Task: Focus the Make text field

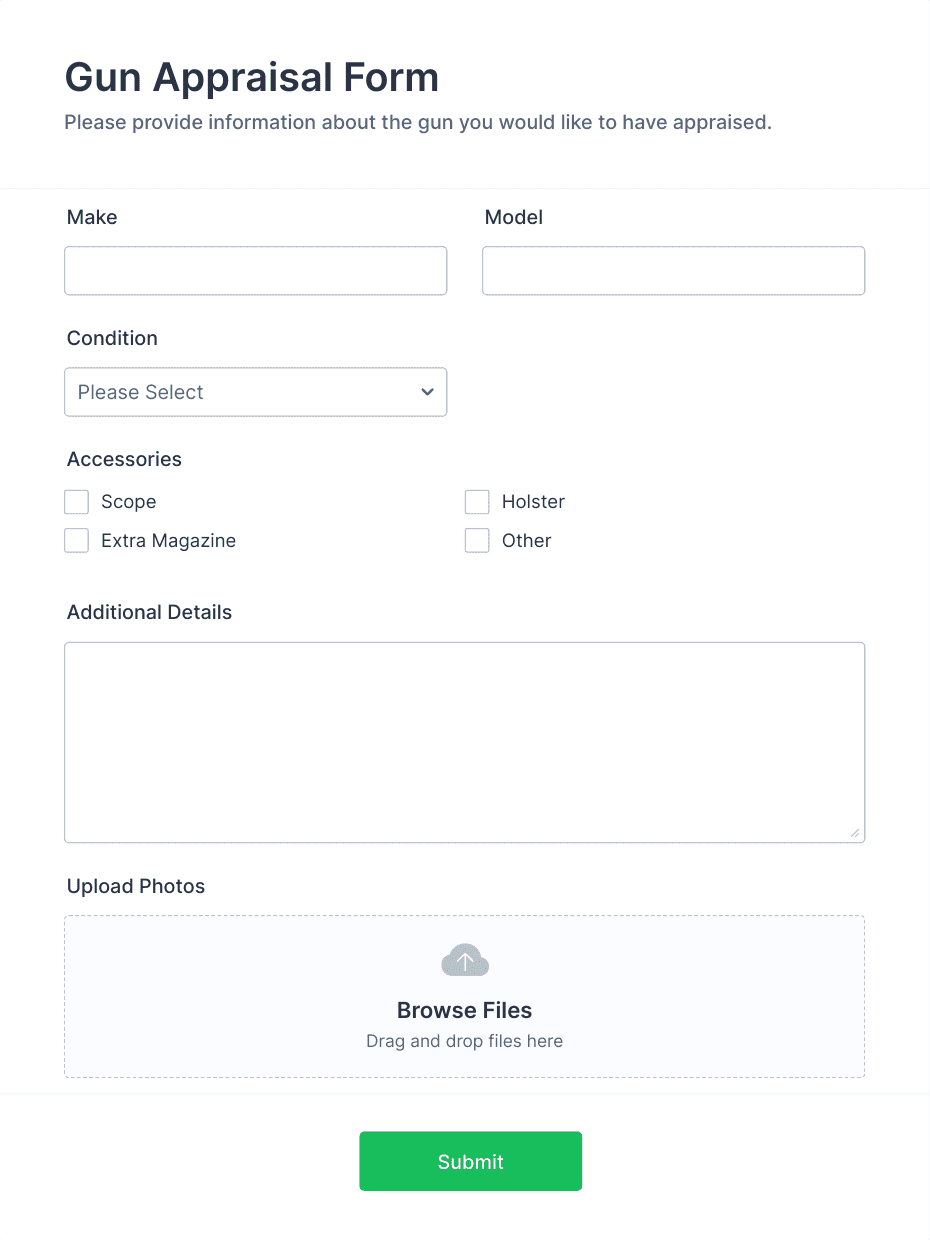Action: pos(255,271)
